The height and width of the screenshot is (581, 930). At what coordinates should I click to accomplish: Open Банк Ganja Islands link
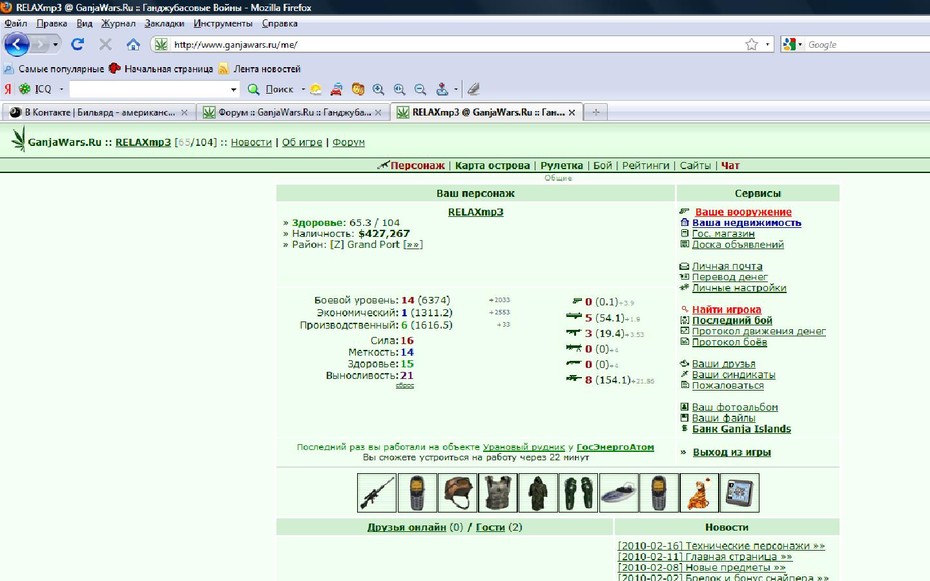[741, 429]
